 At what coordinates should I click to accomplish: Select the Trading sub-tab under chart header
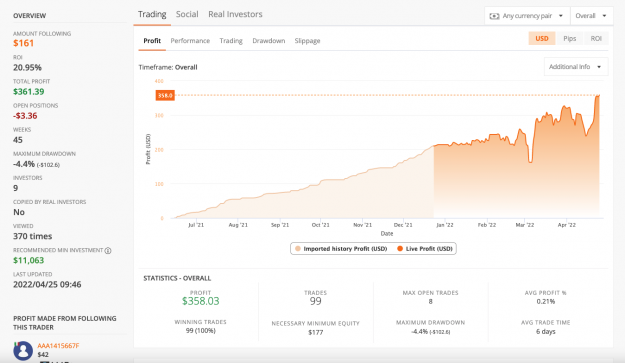pyautogui.click(x=231, y=41)
